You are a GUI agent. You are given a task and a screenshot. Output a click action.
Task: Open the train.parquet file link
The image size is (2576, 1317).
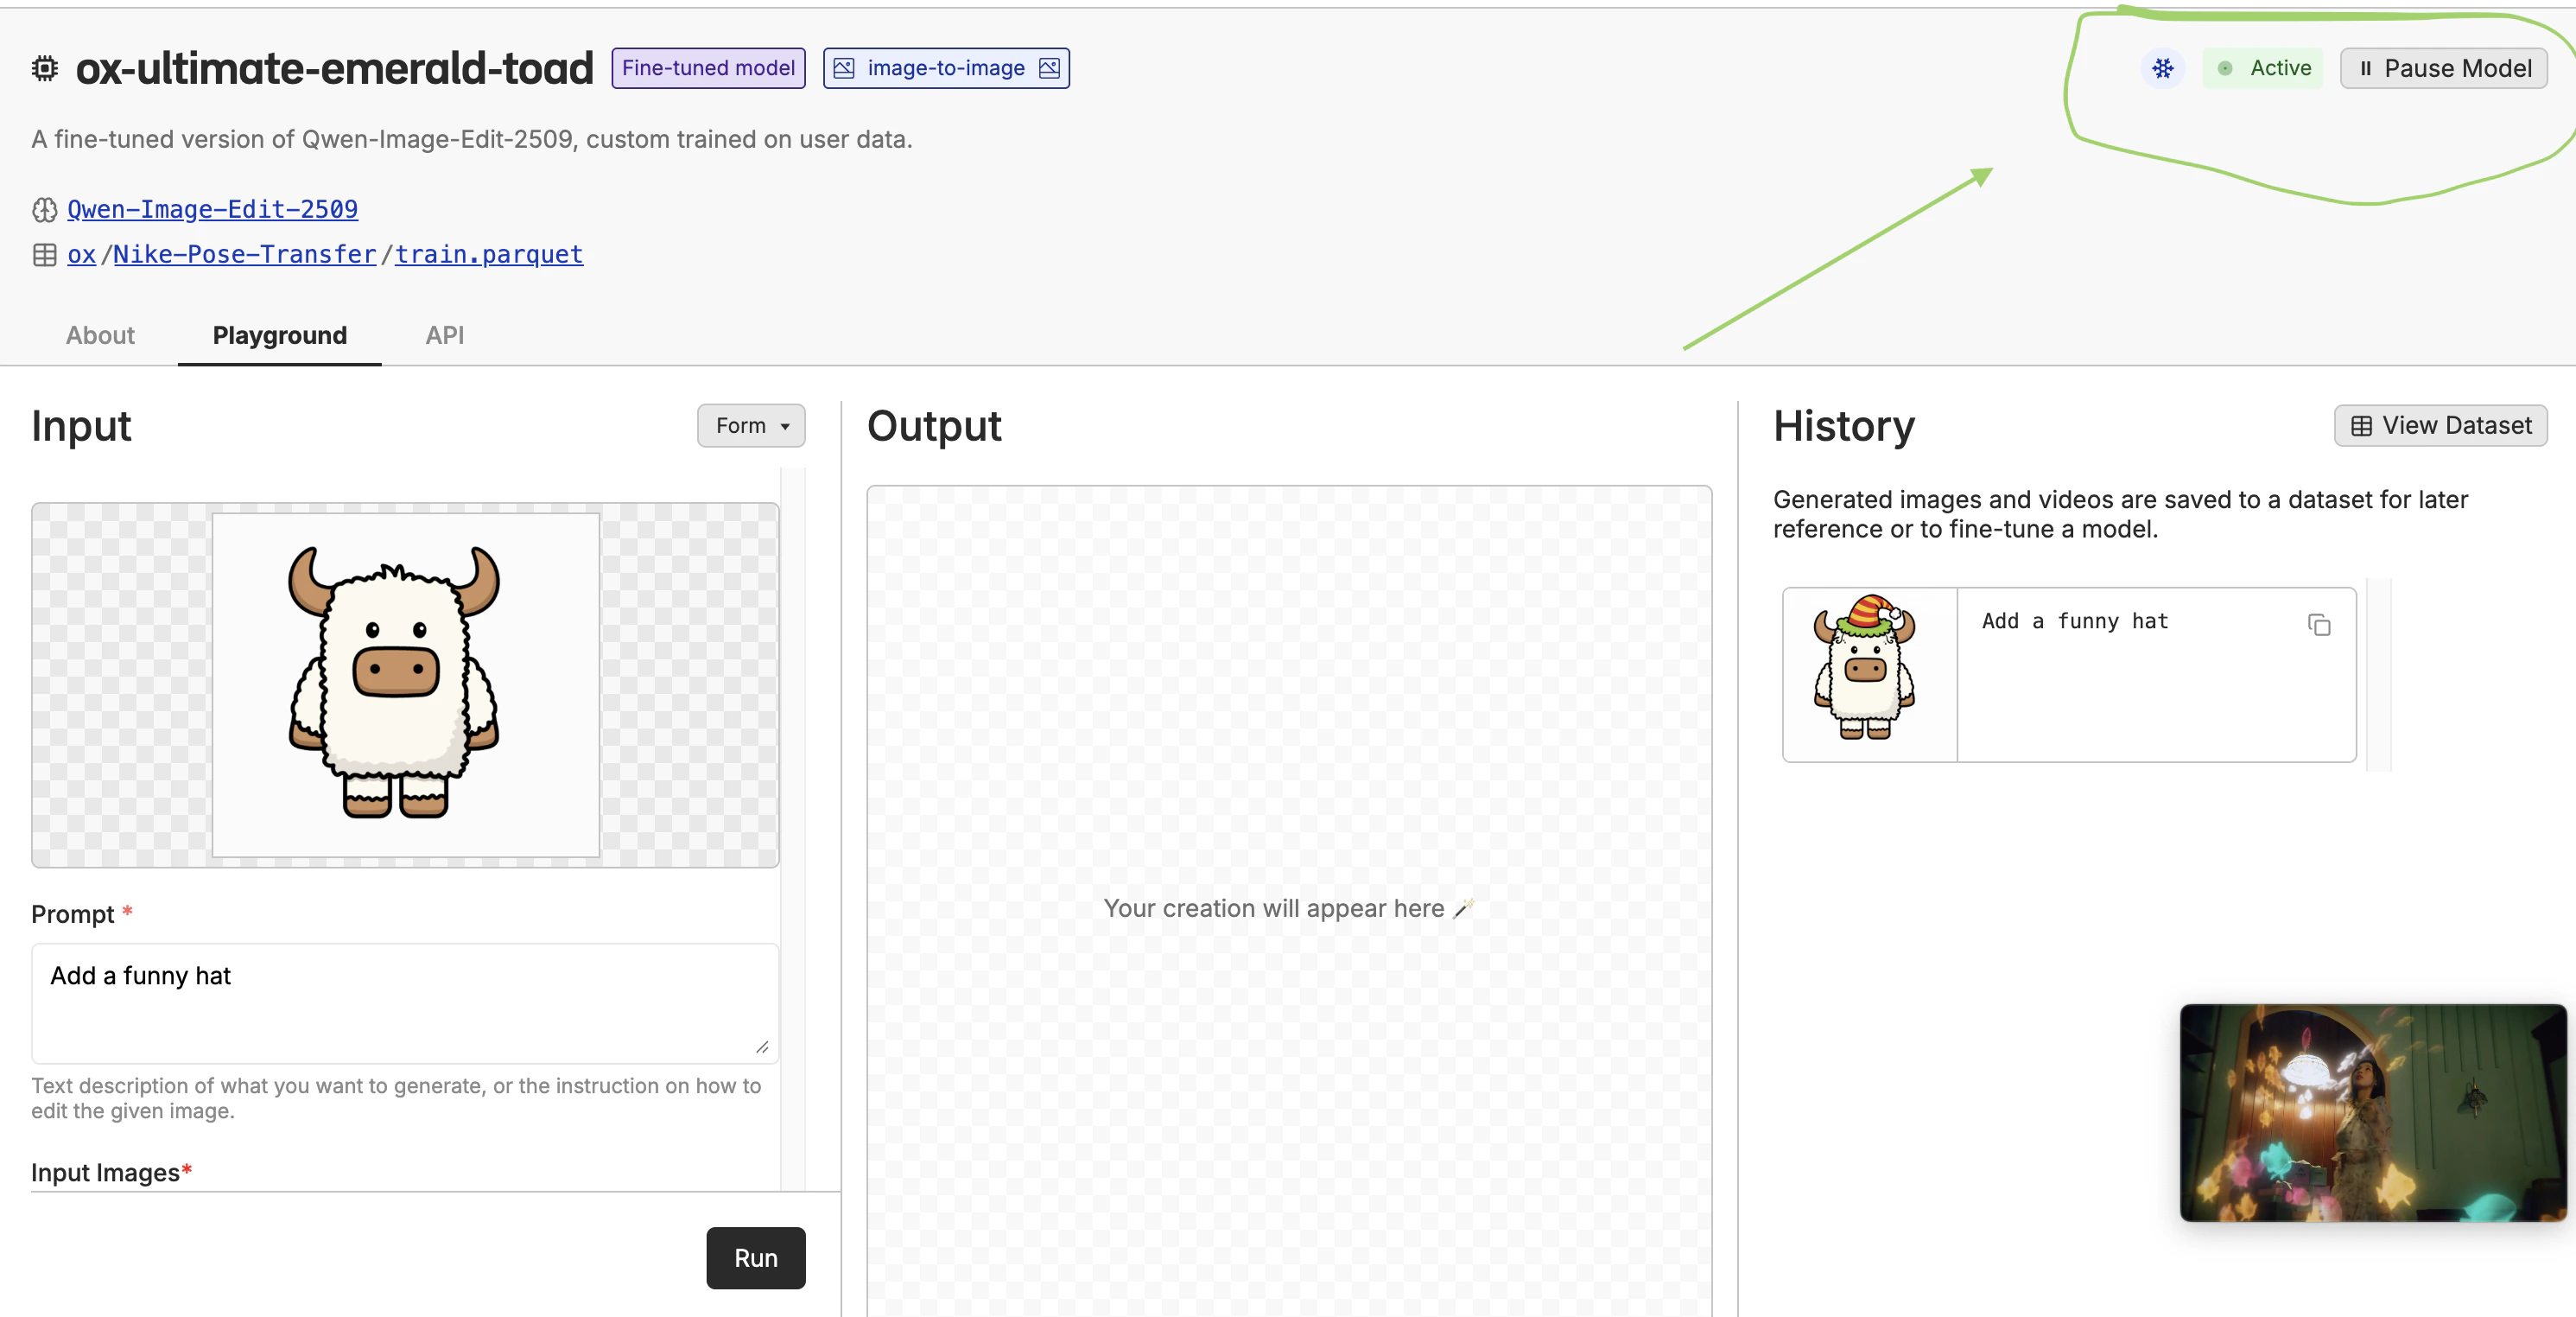[488, 255]
